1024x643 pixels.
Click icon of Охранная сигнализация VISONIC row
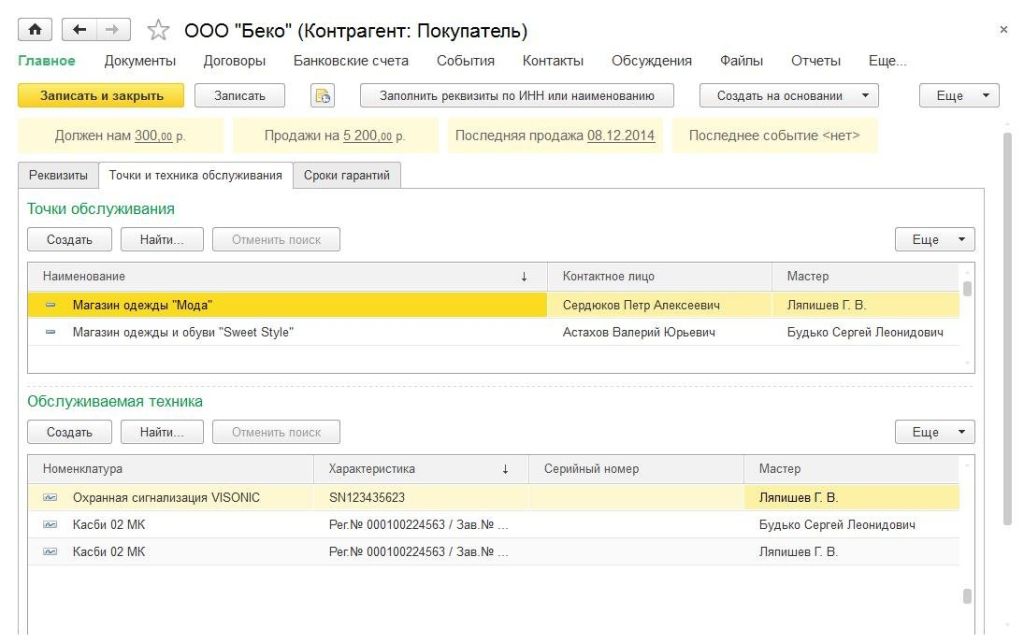click(50, 497)
